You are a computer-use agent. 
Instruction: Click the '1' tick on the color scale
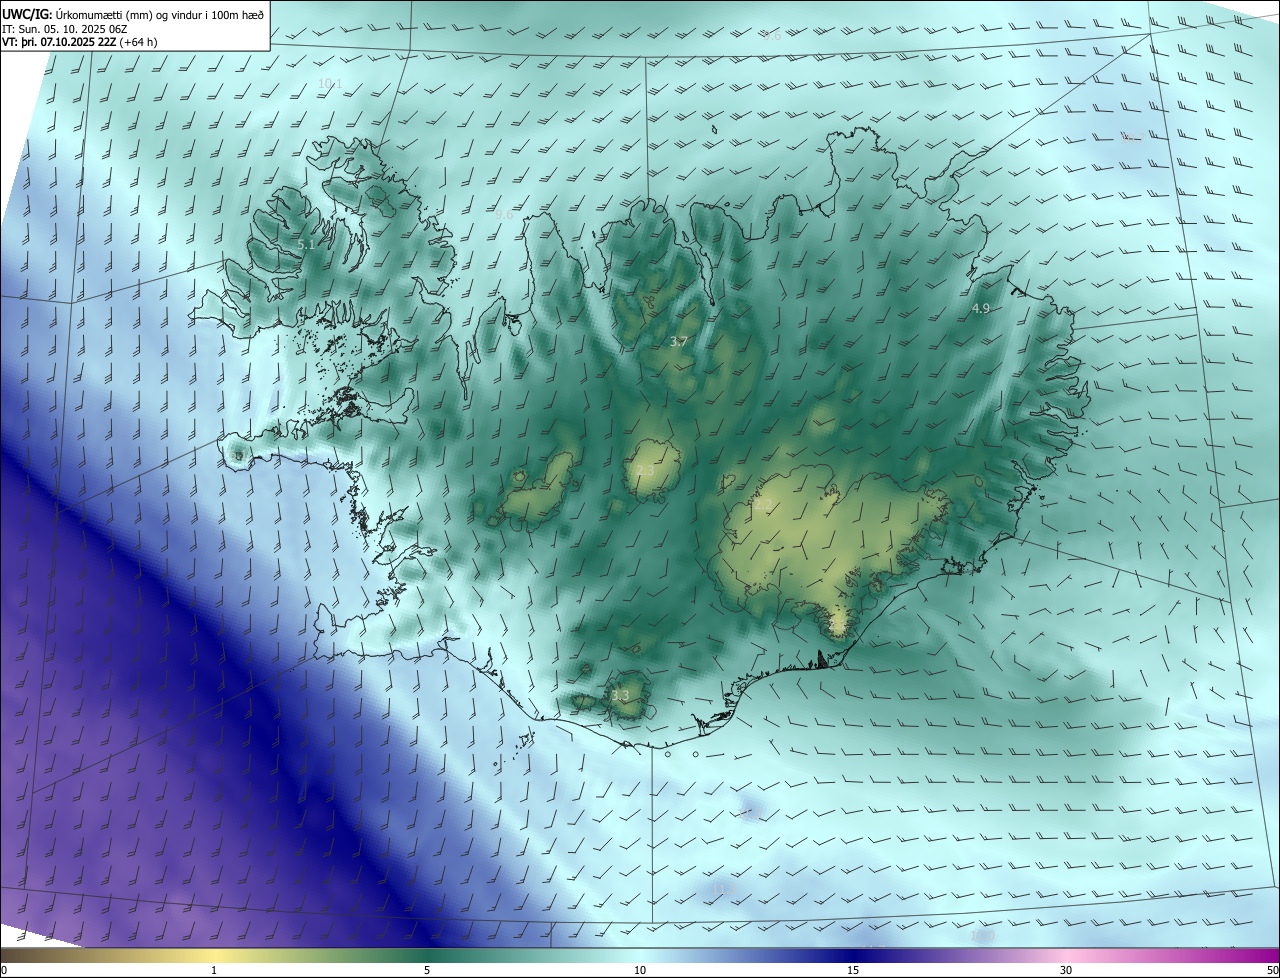point(214,971)
